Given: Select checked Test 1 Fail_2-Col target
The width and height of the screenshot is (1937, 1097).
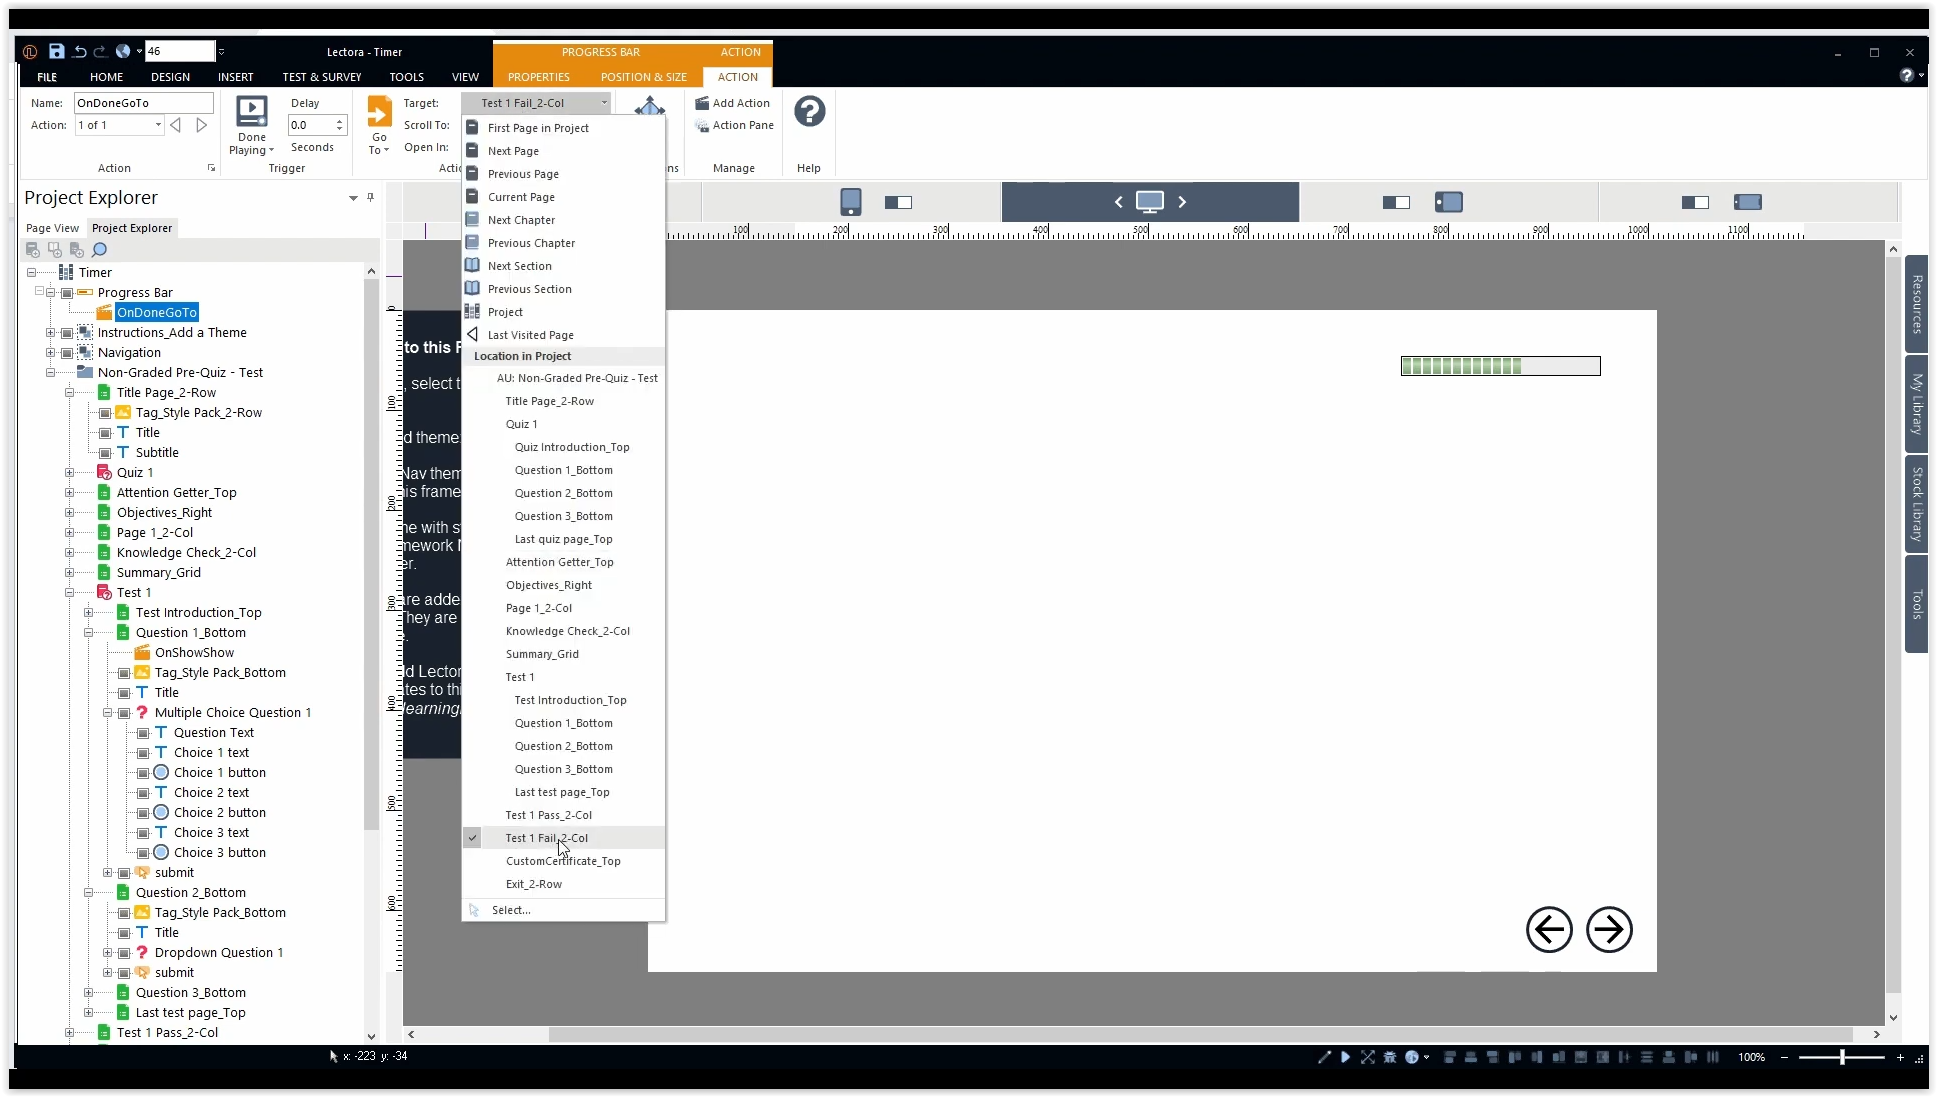Looking at the screenshot, I should pyautogui.click(x=546, y=838).
